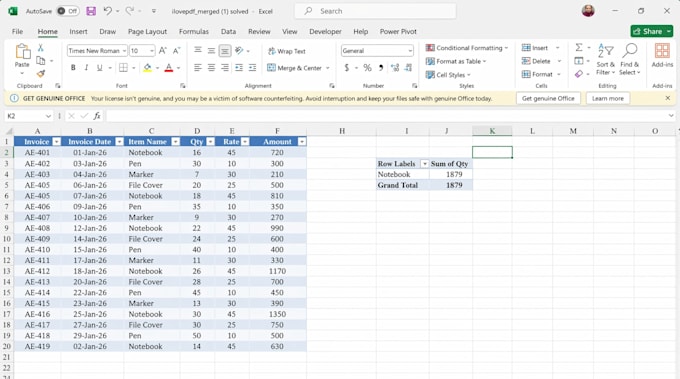Toggle Bold formatting
Viewport: 680px width, 379px height.
point(73,68)
